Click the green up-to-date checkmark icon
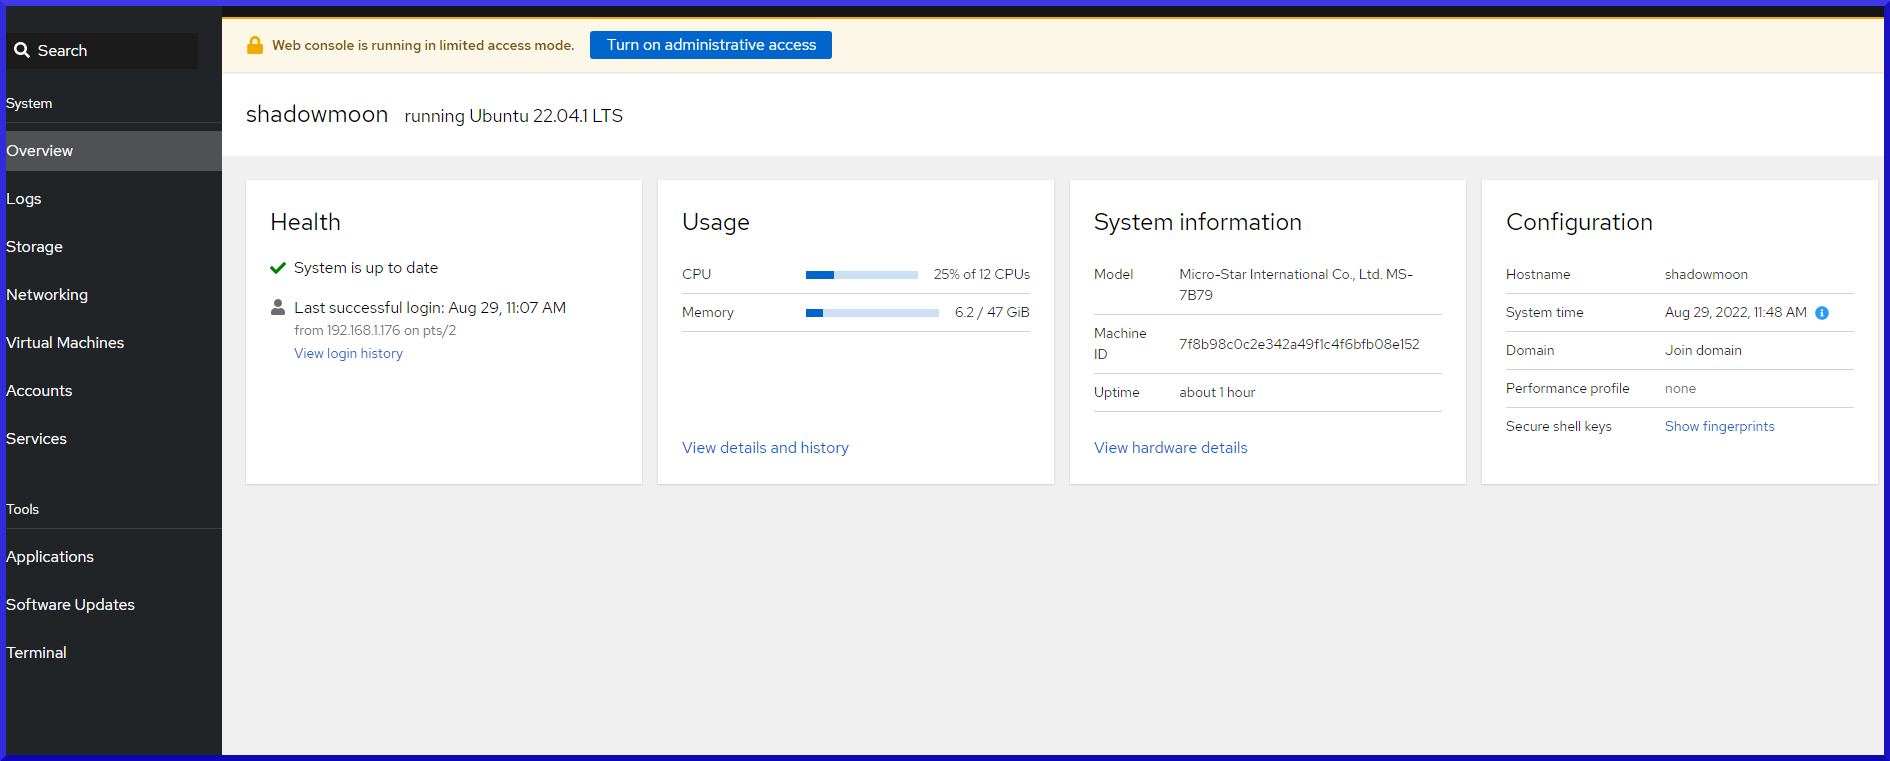The image size is (1890, 761). point(278,268)
